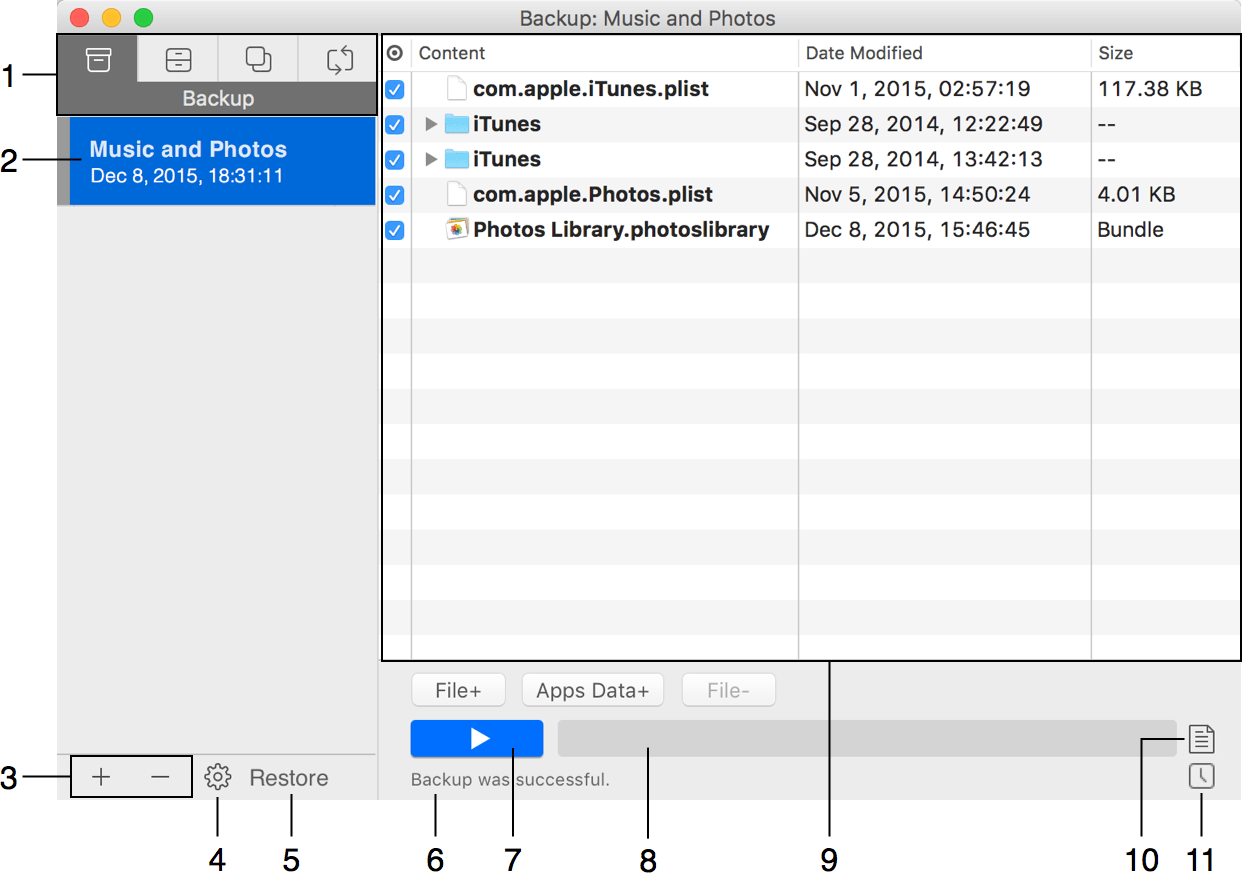Click the File+ button
This screenshot has height=873, width=1242.
pyautogui.click(x=458, y=690)
